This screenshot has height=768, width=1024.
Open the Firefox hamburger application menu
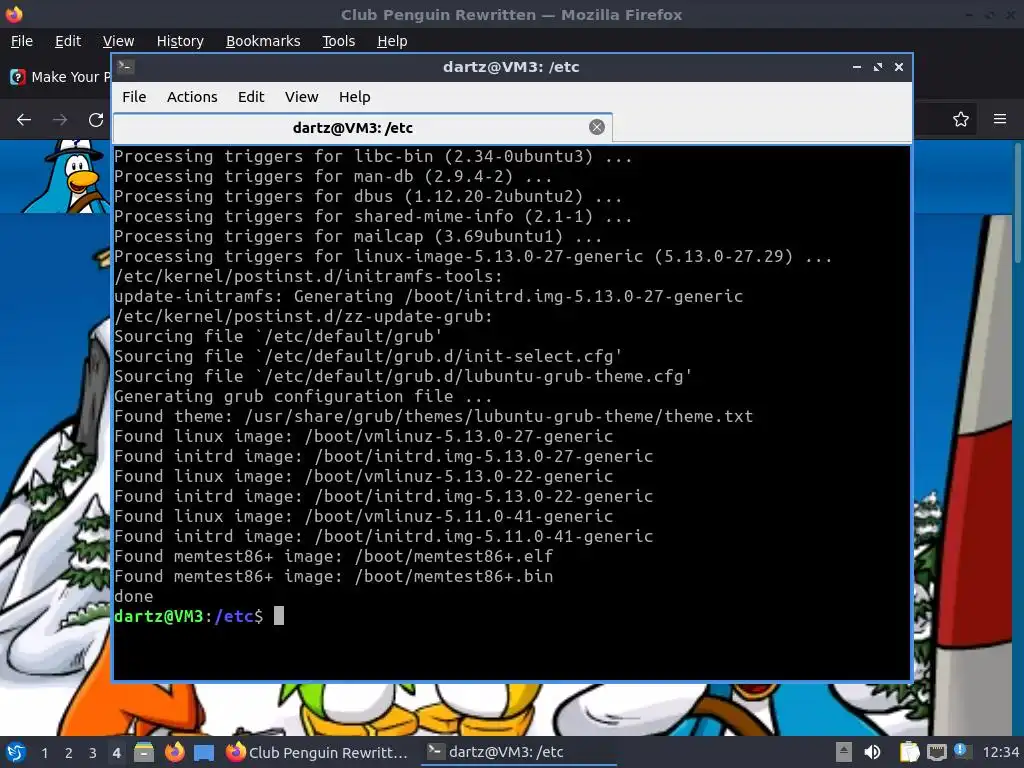tap(1000, 119)
